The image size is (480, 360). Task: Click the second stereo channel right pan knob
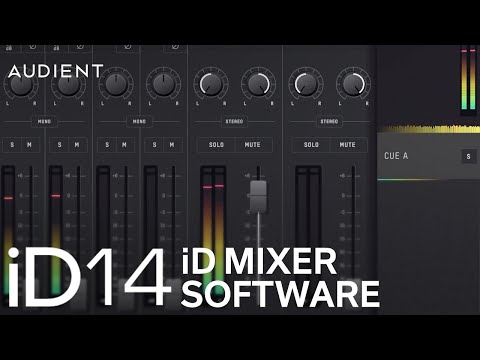[353, 84]
